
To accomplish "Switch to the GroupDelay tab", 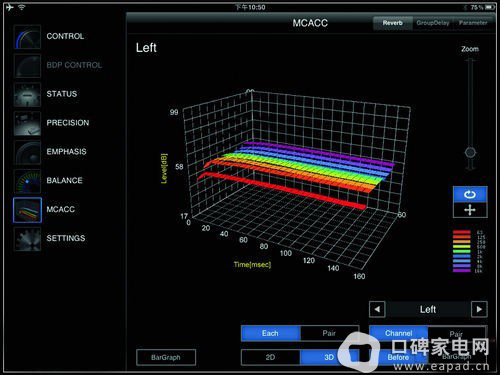I will pos(433,23).
